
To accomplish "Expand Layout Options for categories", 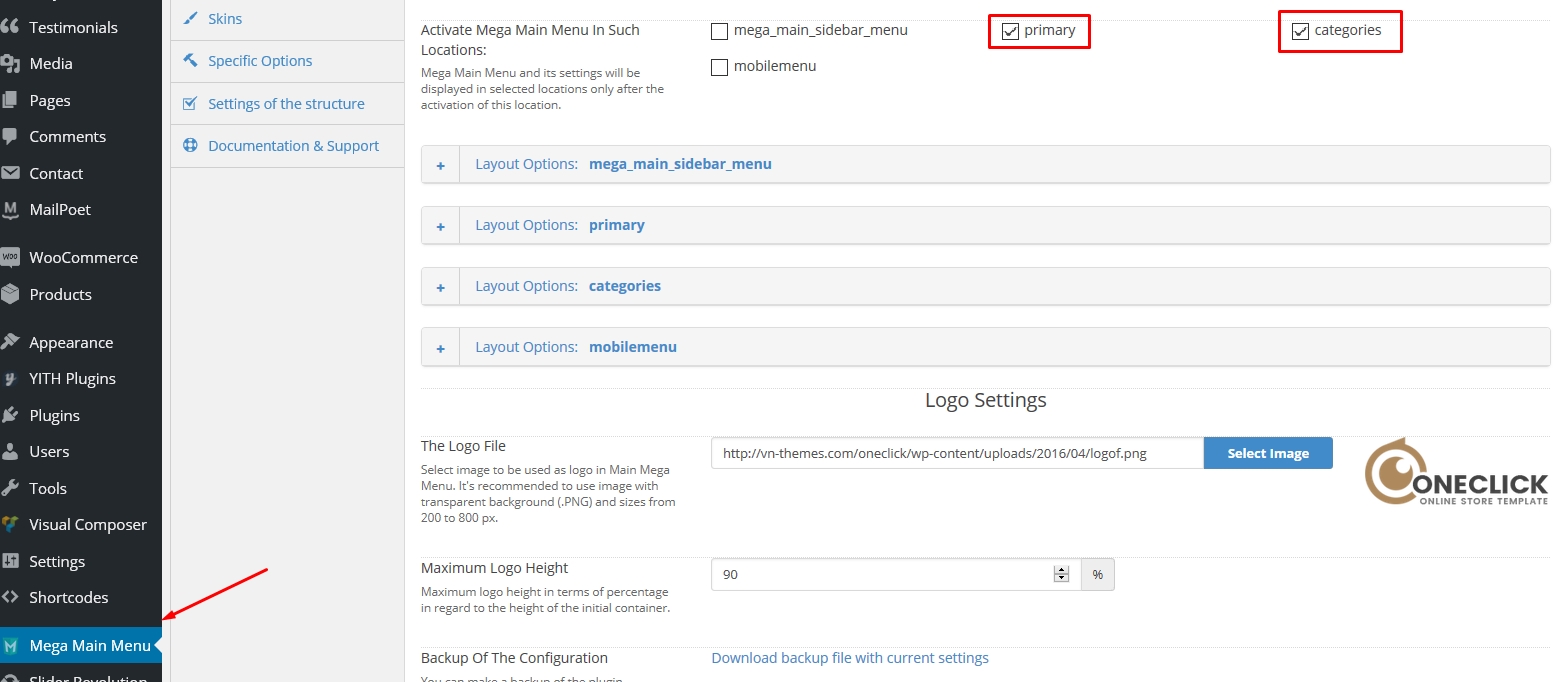I will (x=440, y=287).
